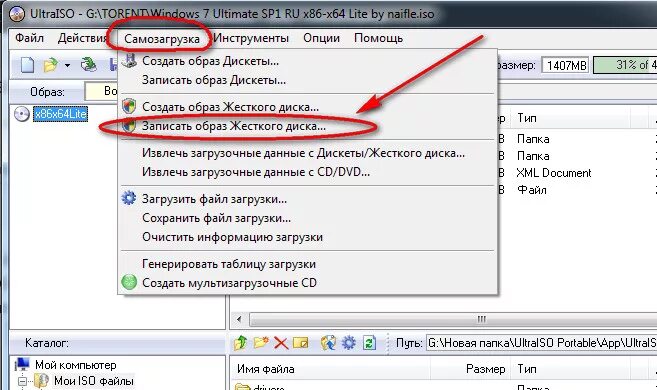The image size is (657, 390).
Task: Click the Образ type field
Action: [102, 91]
